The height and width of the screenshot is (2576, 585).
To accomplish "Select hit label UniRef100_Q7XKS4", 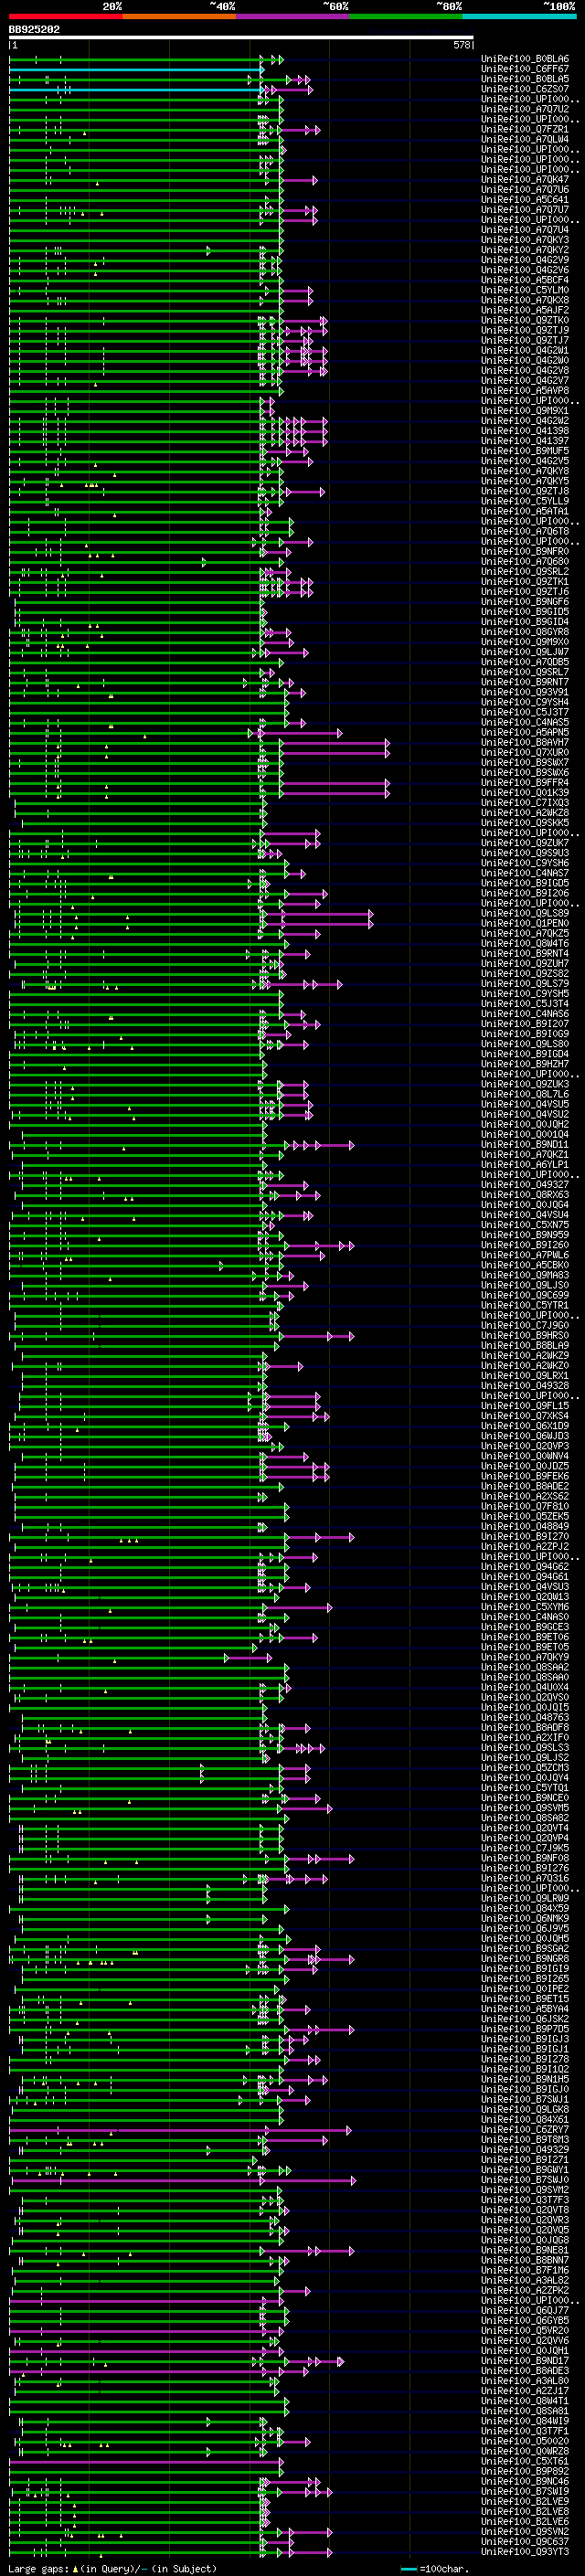I will [525, 1415].
